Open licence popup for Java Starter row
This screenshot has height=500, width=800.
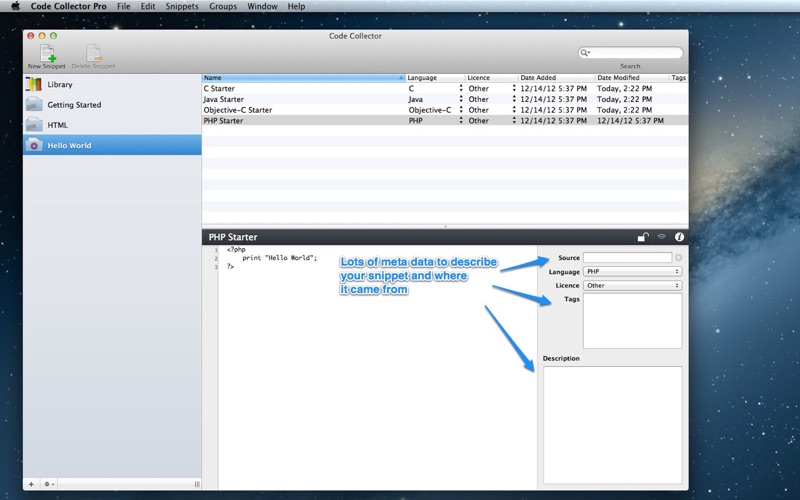click(x=514, y=99)
